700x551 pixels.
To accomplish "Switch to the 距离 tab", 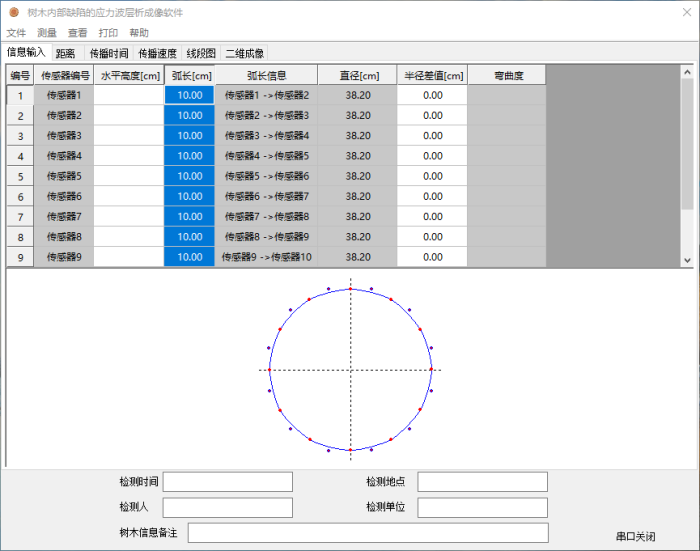I will coord(66,53).
